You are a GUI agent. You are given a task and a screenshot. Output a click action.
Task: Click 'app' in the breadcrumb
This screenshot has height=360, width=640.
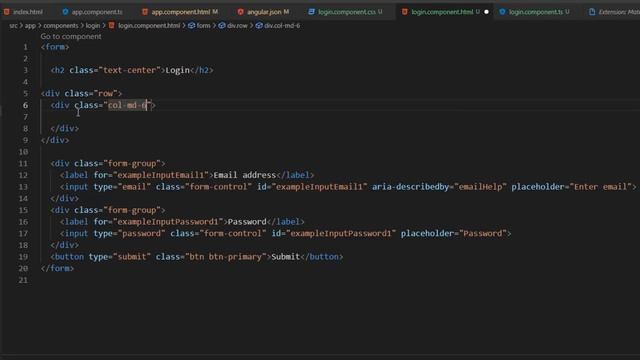click(30, 25)
